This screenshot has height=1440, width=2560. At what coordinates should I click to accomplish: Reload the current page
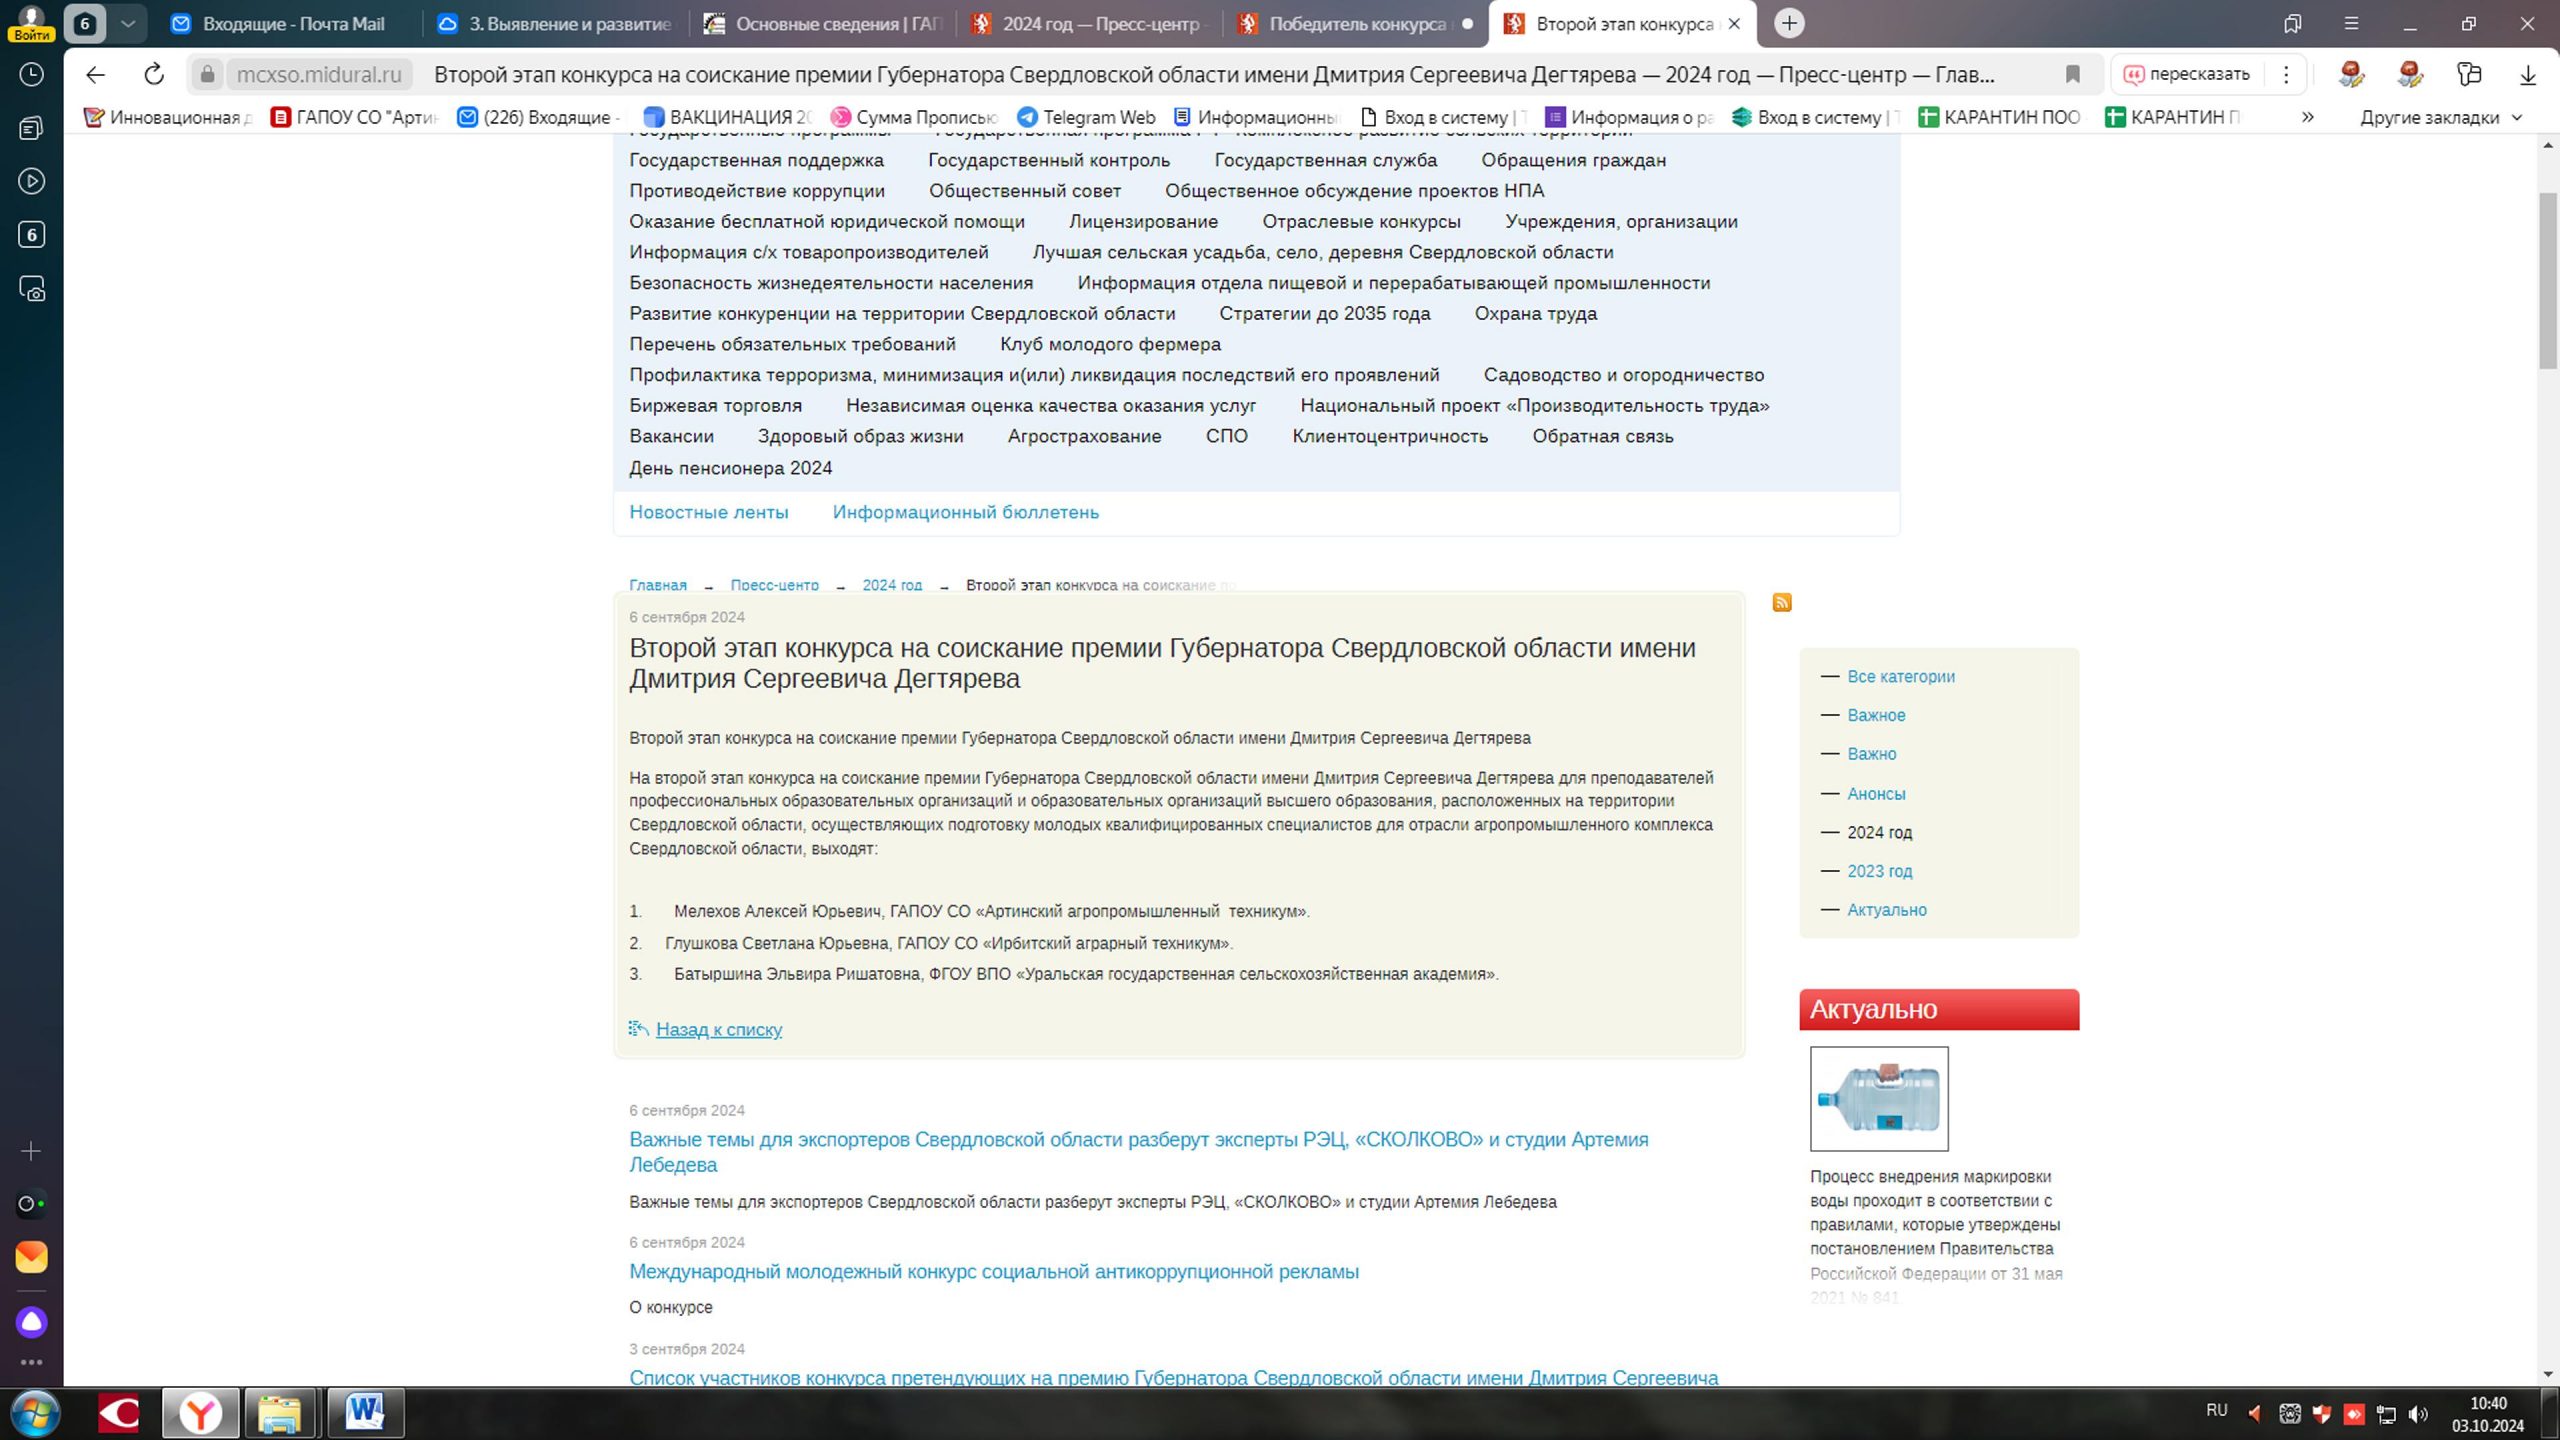[x=153, y=75]
